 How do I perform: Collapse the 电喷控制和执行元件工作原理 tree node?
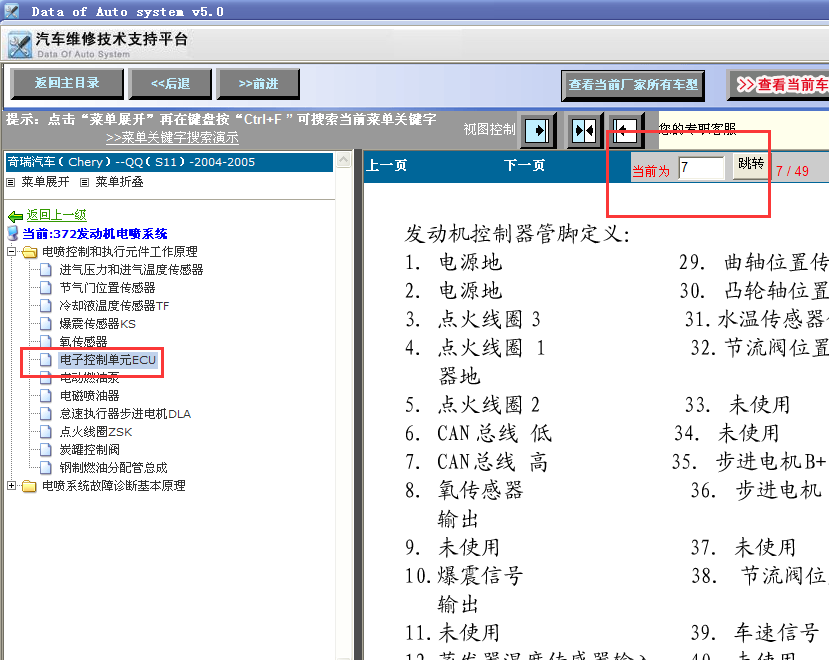12,252
